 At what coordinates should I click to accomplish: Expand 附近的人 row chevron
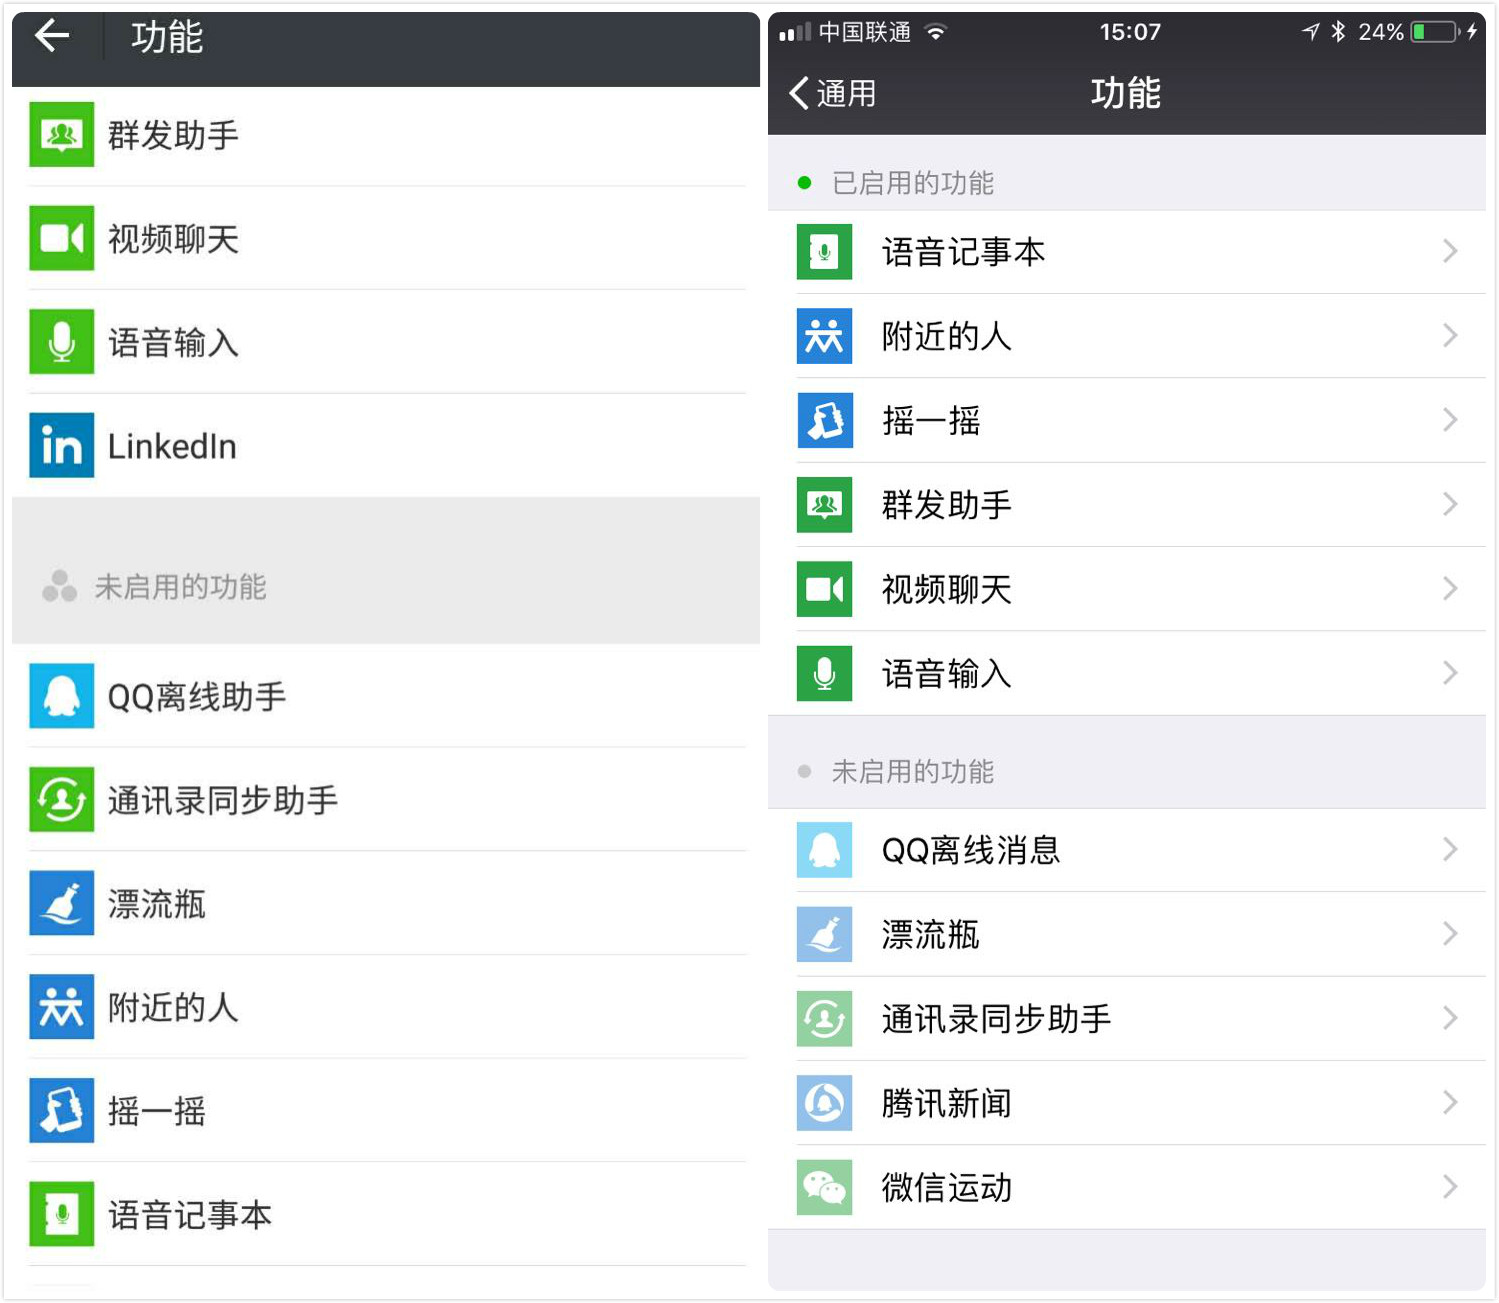[x=1450, y=335]
